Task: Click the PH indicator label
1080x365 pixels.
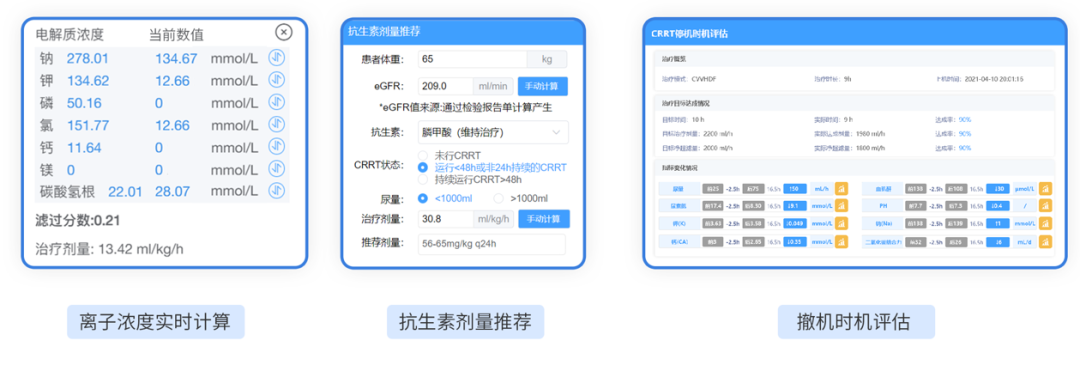Action: click(882, 206)
